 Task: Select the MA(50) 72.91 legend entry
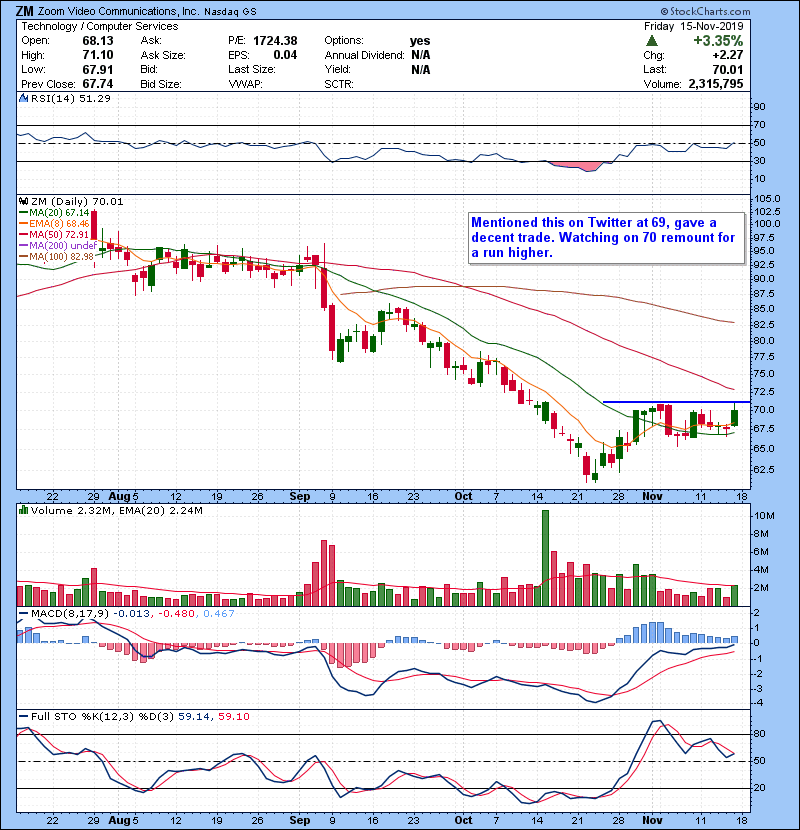[54, 234]
